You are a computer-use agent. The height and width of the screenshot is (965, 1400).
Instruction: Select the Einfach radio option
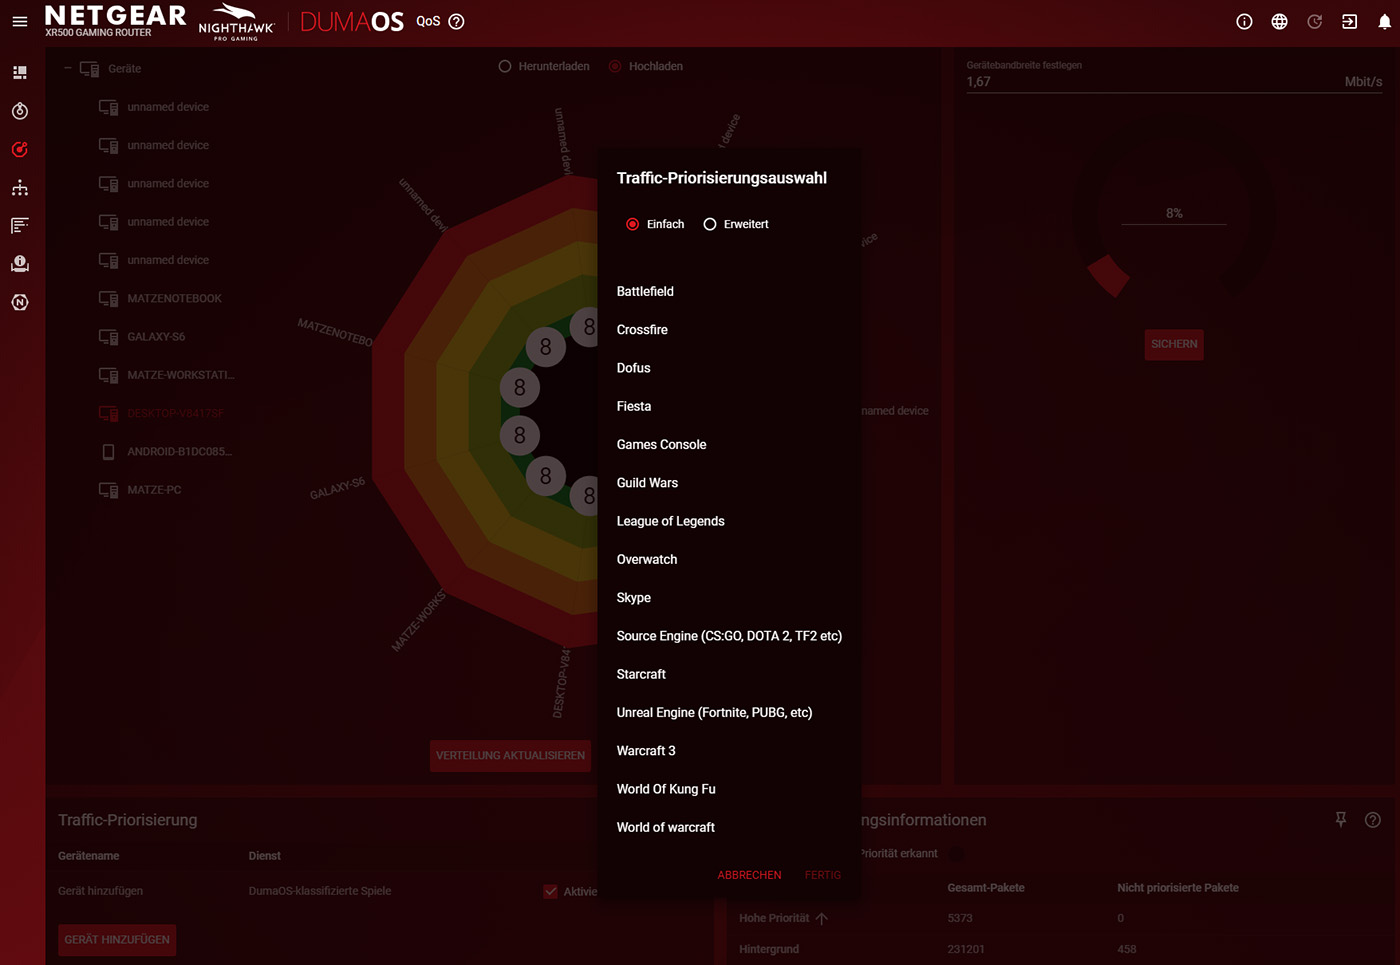coord(633,225)
